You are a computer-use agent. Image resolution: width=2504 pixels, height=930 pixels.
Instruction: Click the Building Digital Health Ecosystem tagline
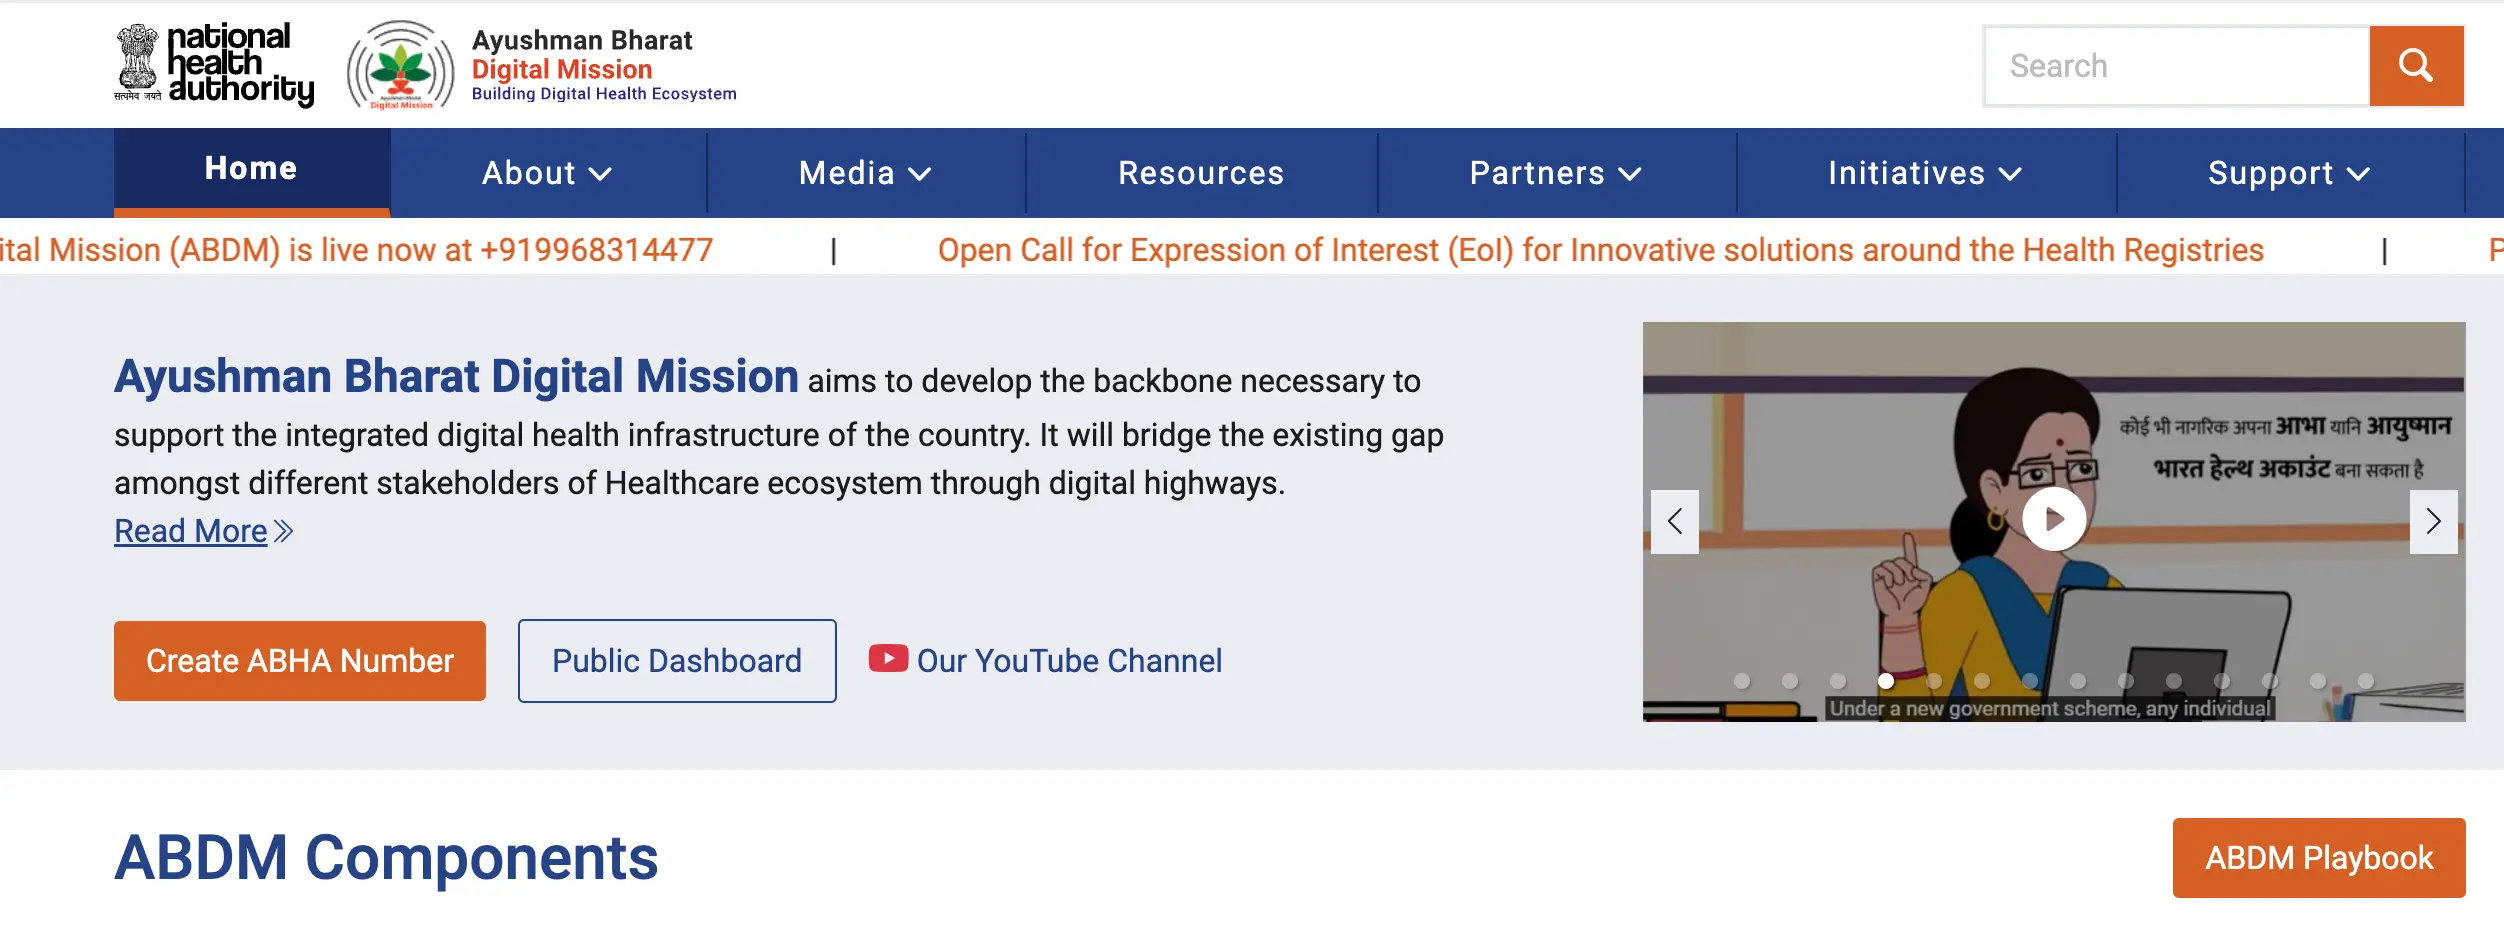tap(604, 94)
